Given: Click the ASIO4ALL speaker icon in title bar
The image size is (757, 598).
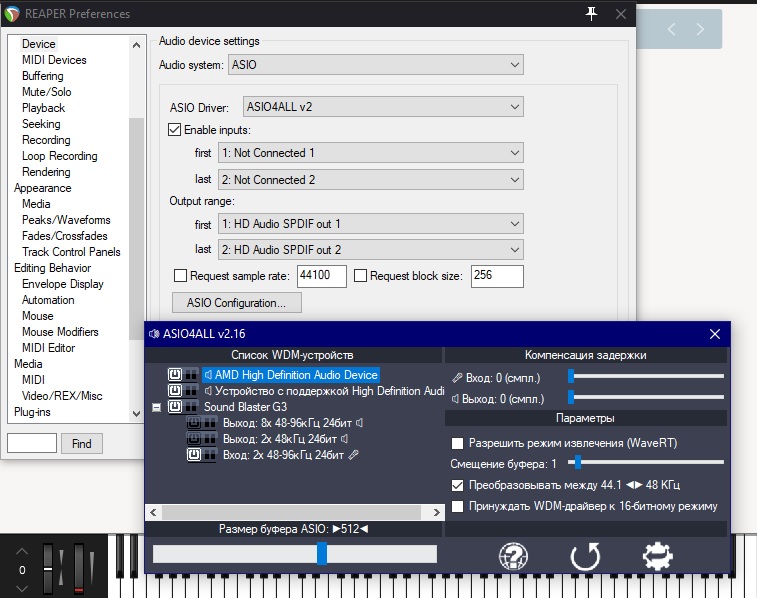Looking at the screenshot, I should [154, 334].
